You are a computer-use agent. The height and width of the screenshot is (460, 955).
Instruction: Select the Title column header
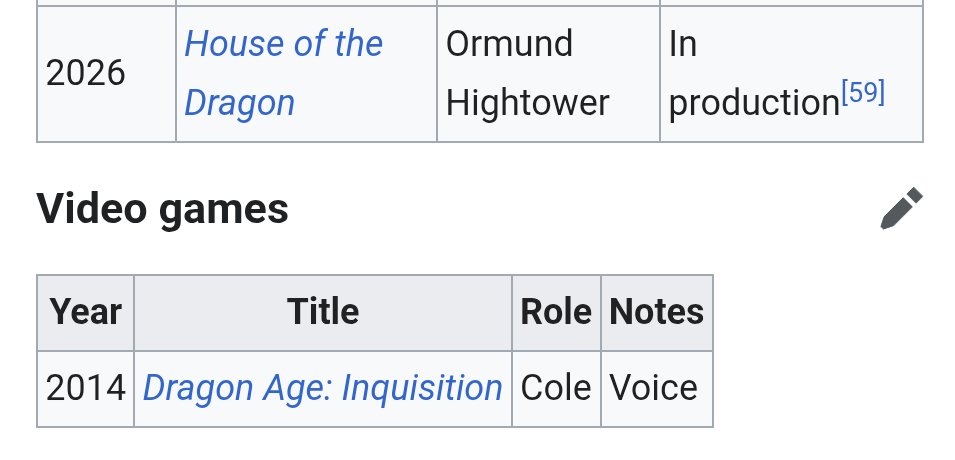click(x=323, y=313)
